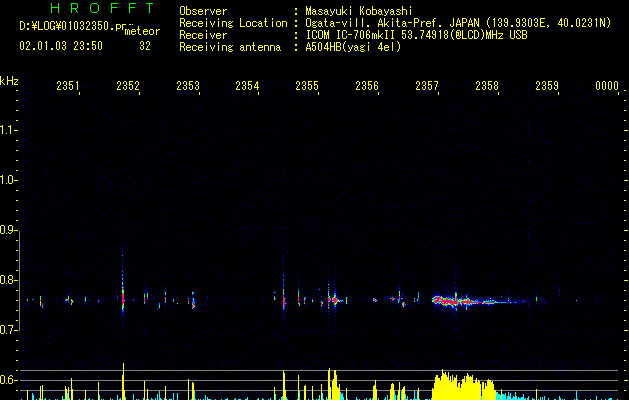This screenshot has height=400, width=629.
Task: Click the 0.9 kHz frequency label
Action: tap(8, 230)
